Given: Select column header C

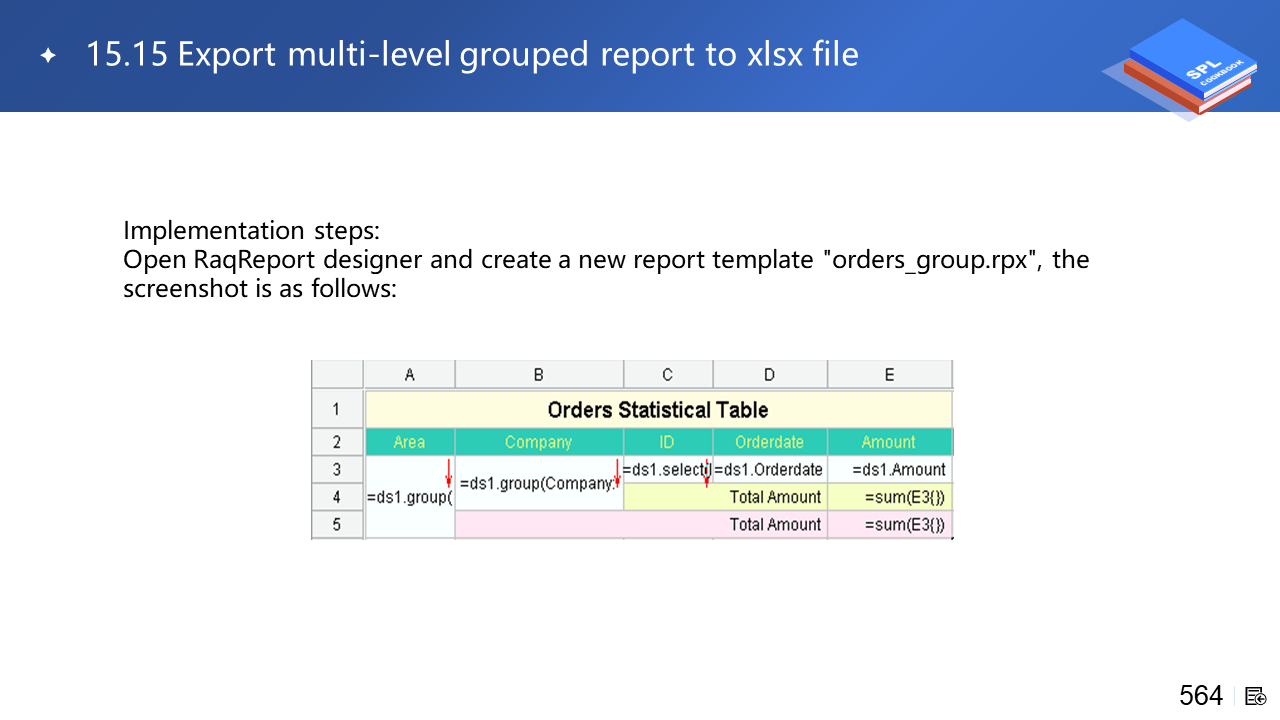Looking at the screenshot, I should coord(667,375).
